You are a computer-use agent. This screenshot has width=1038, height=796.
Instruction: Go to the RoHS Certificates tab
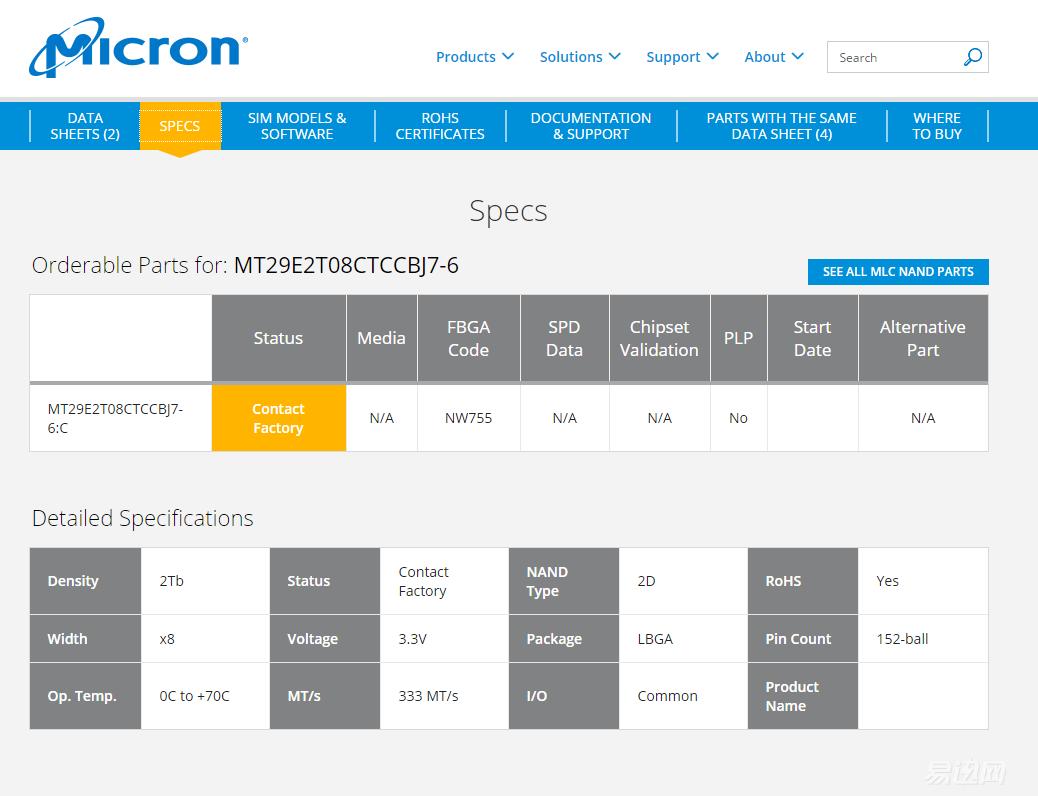pyautogui.click(x=440, y=126)
